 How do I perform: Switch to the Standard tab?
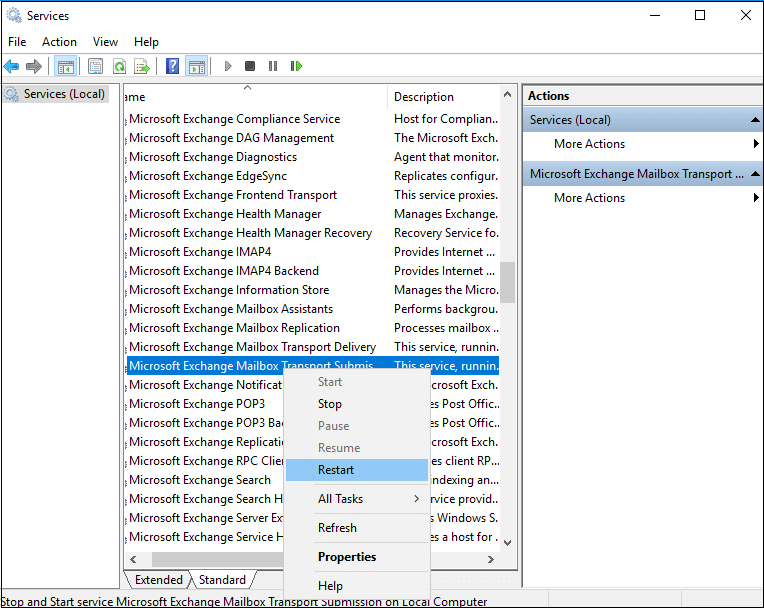[222, 580]
